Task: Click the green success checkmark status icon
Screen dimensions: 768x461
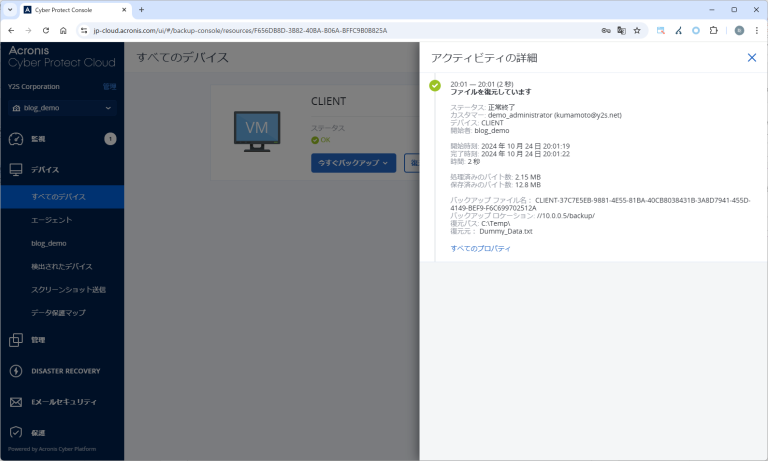Action: click(x=435, y=86)
